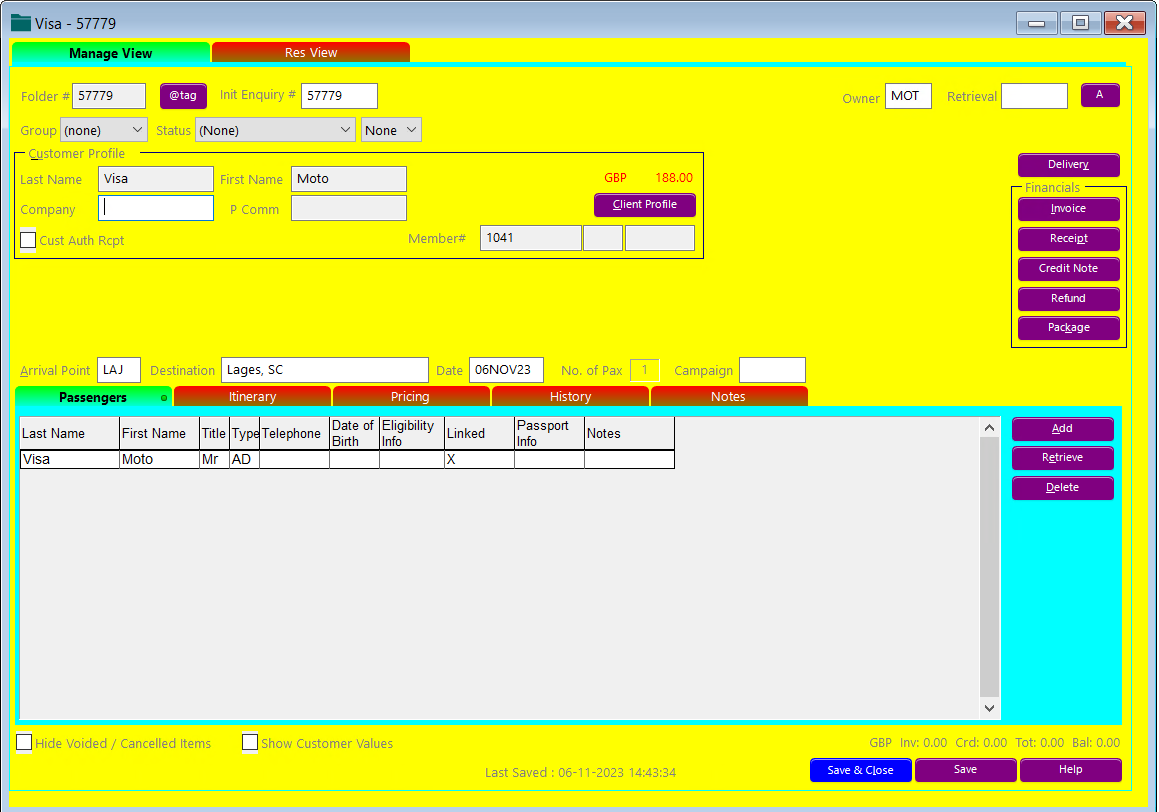
Task: Click the Retrieve passenger button
Action: [1063, 458]
